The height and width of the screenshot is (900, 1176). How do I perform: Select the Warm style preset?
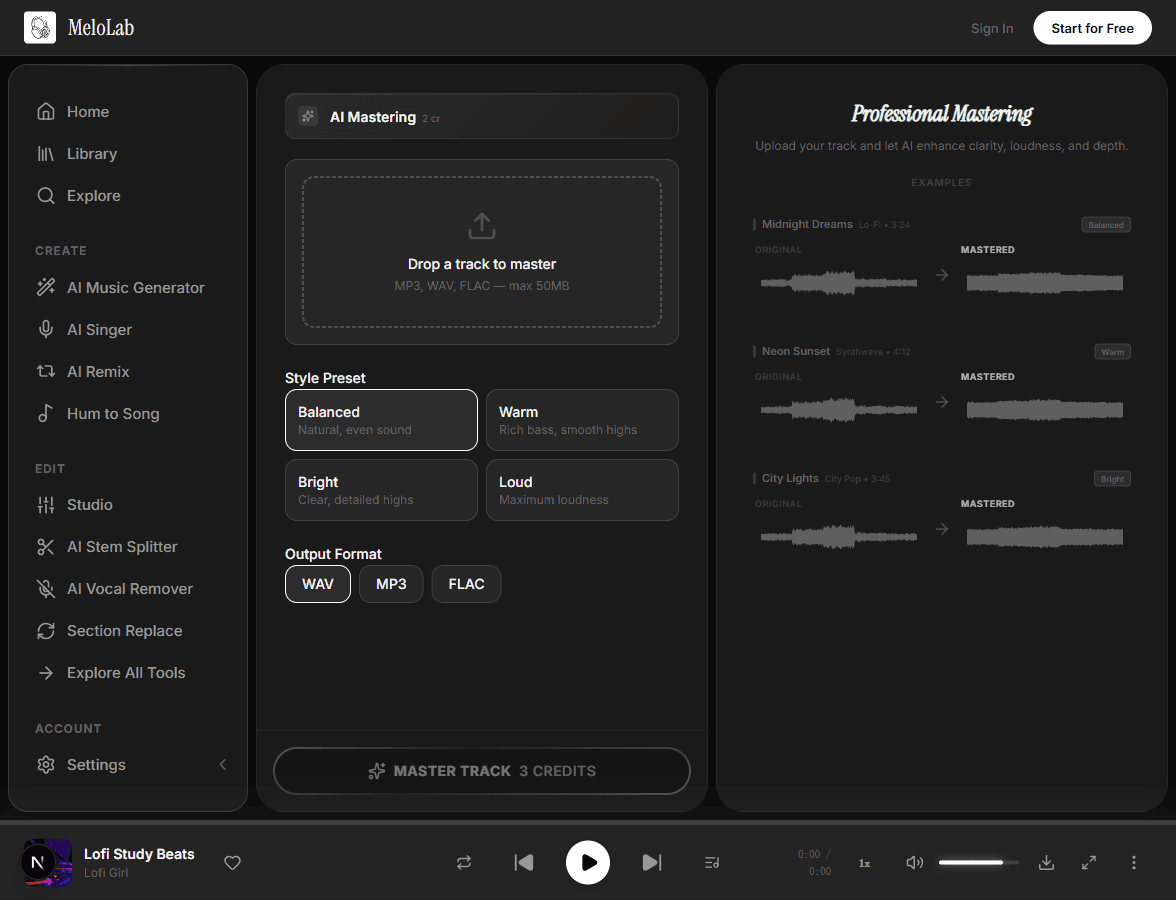(582, 420)
